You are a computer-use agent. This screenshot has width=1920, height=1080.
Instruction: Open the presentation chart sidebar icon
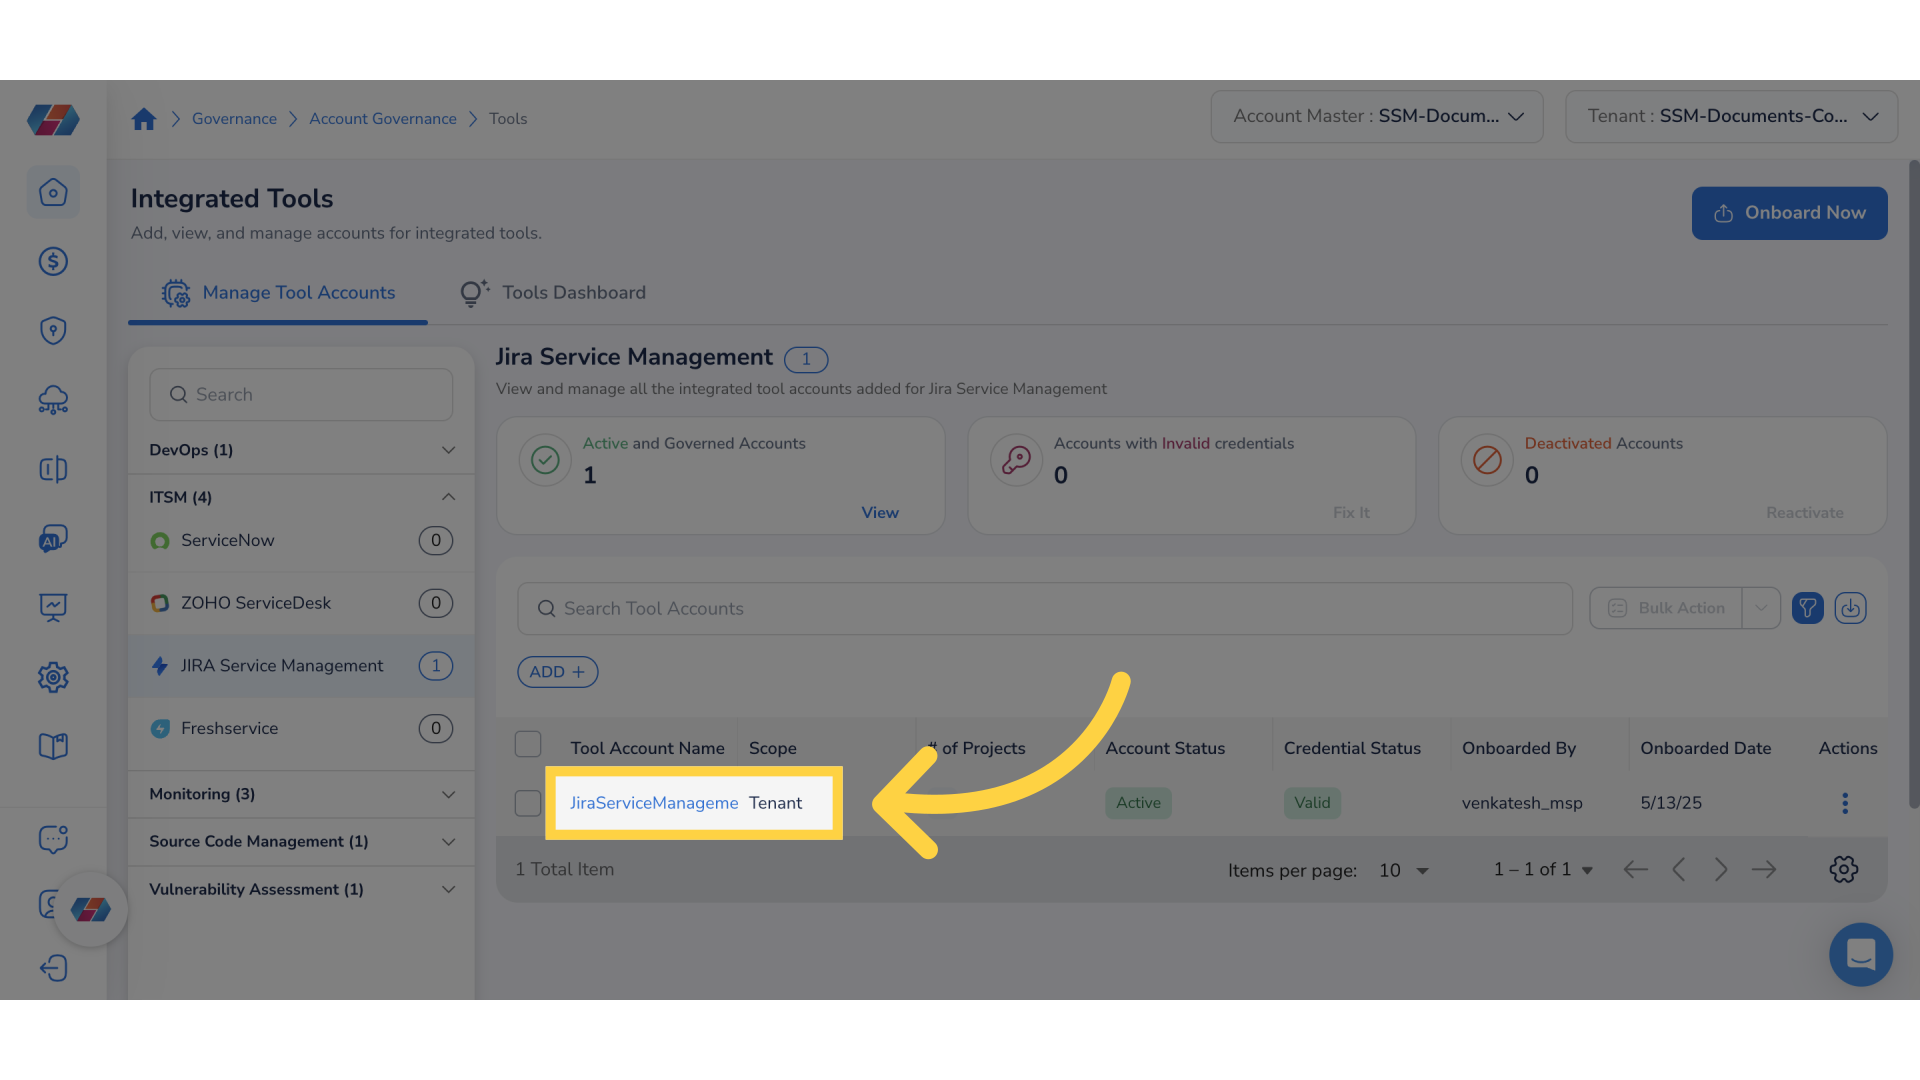click(x=53, y=608)
